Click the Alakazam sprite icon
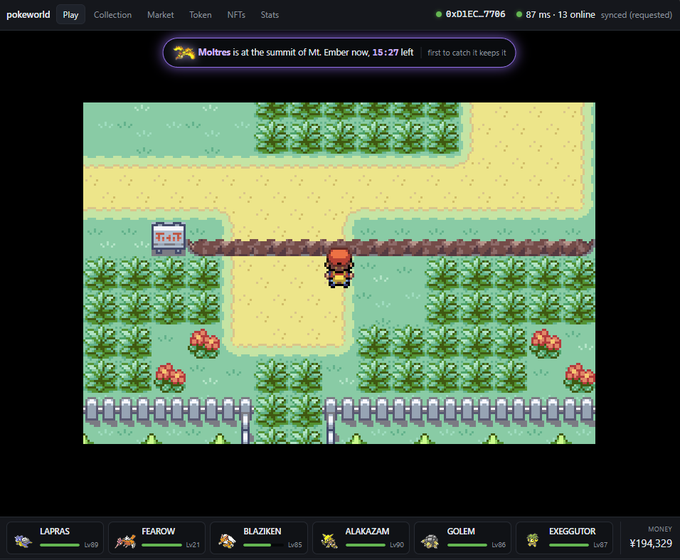 (329, 541)
